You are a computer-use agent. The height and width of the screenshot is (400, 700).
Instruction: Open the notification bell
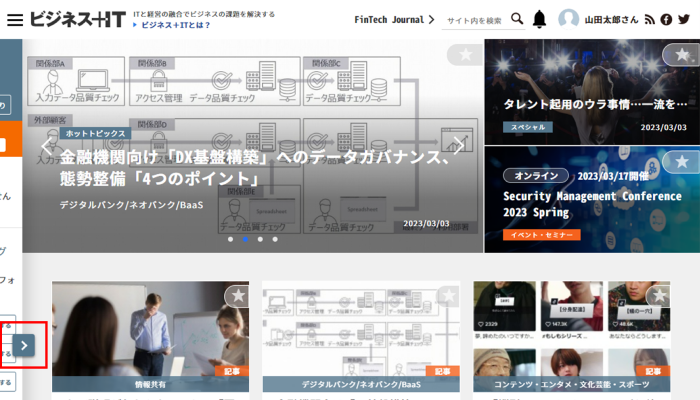[x=539, y=19]
